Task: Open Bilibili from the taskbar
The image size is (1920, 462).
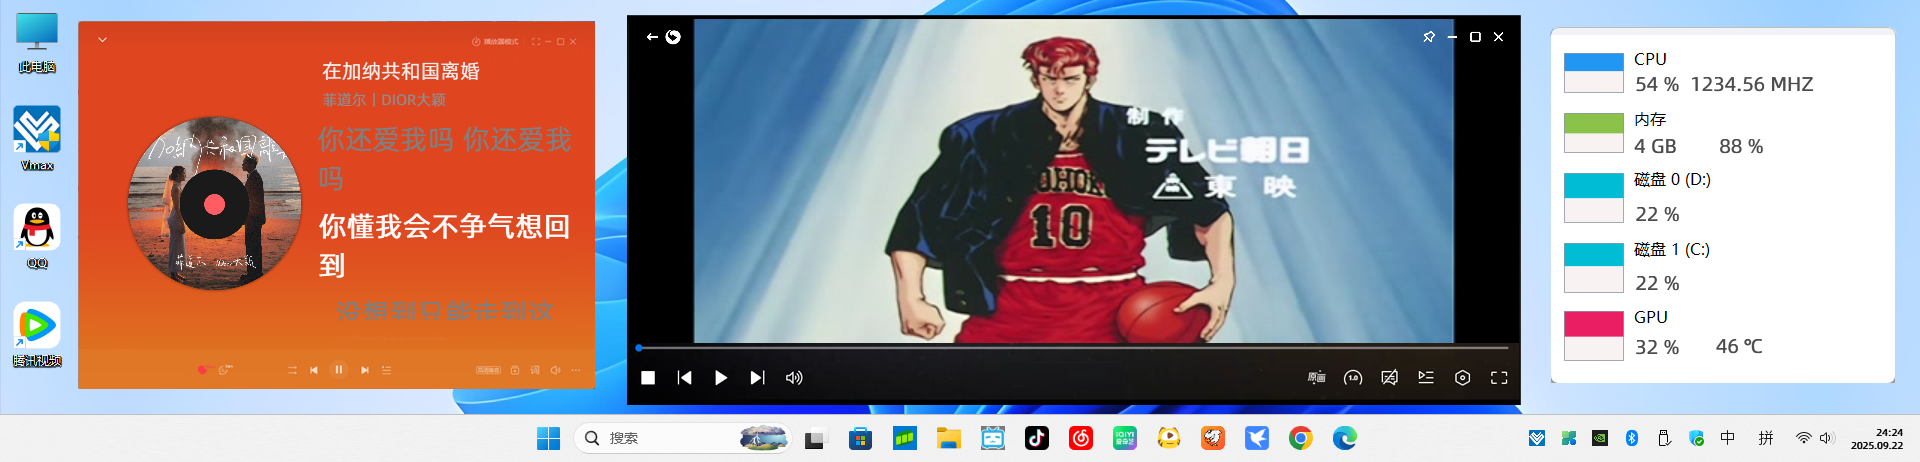Action: [x=992, y=438]
